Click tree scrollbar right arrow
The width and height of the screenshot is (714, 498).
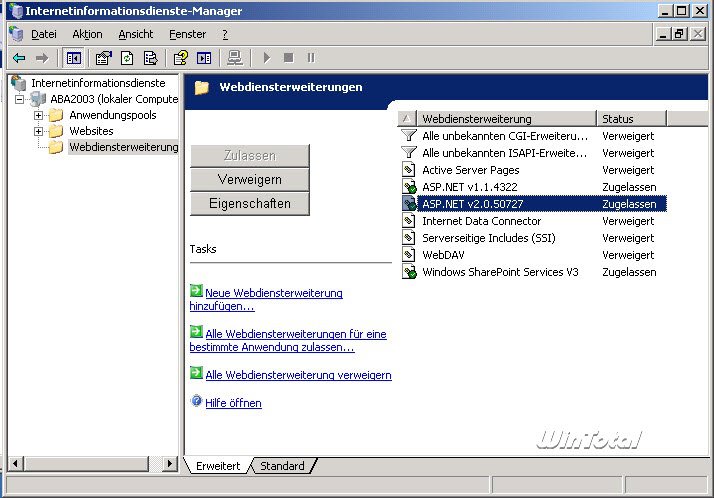170,464
